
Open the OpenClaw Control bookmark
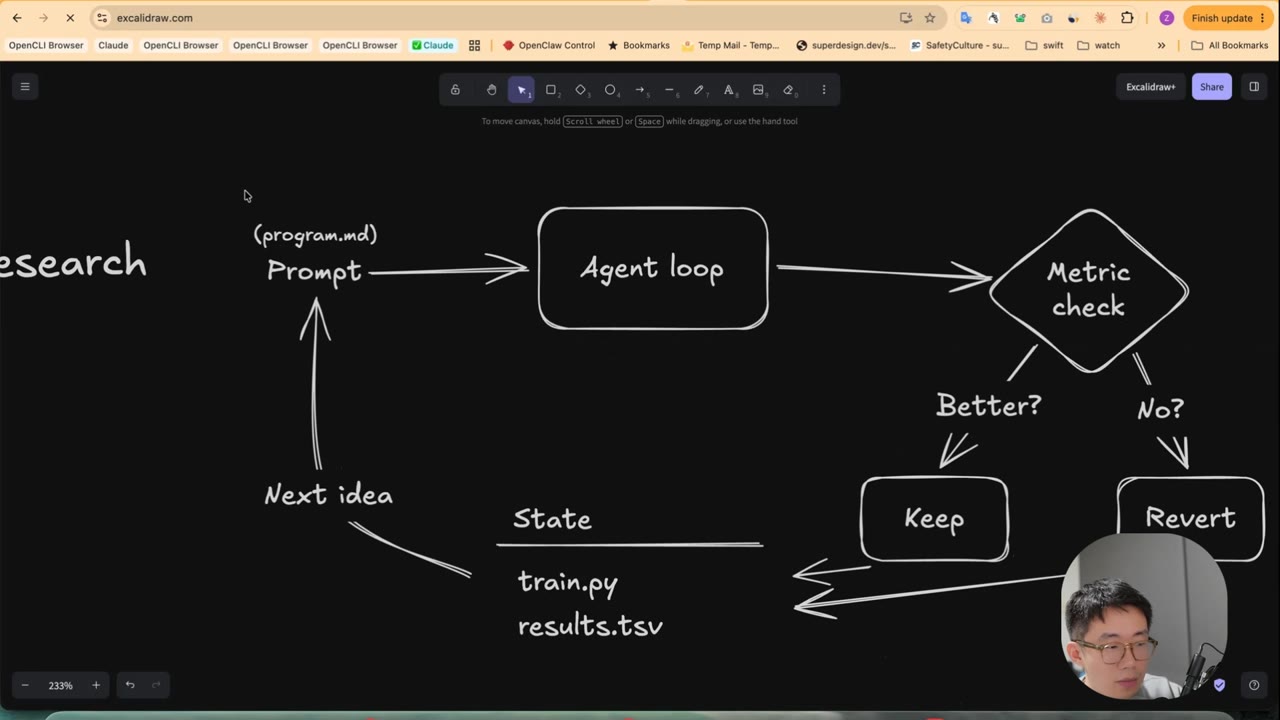[x=549, y=45]
